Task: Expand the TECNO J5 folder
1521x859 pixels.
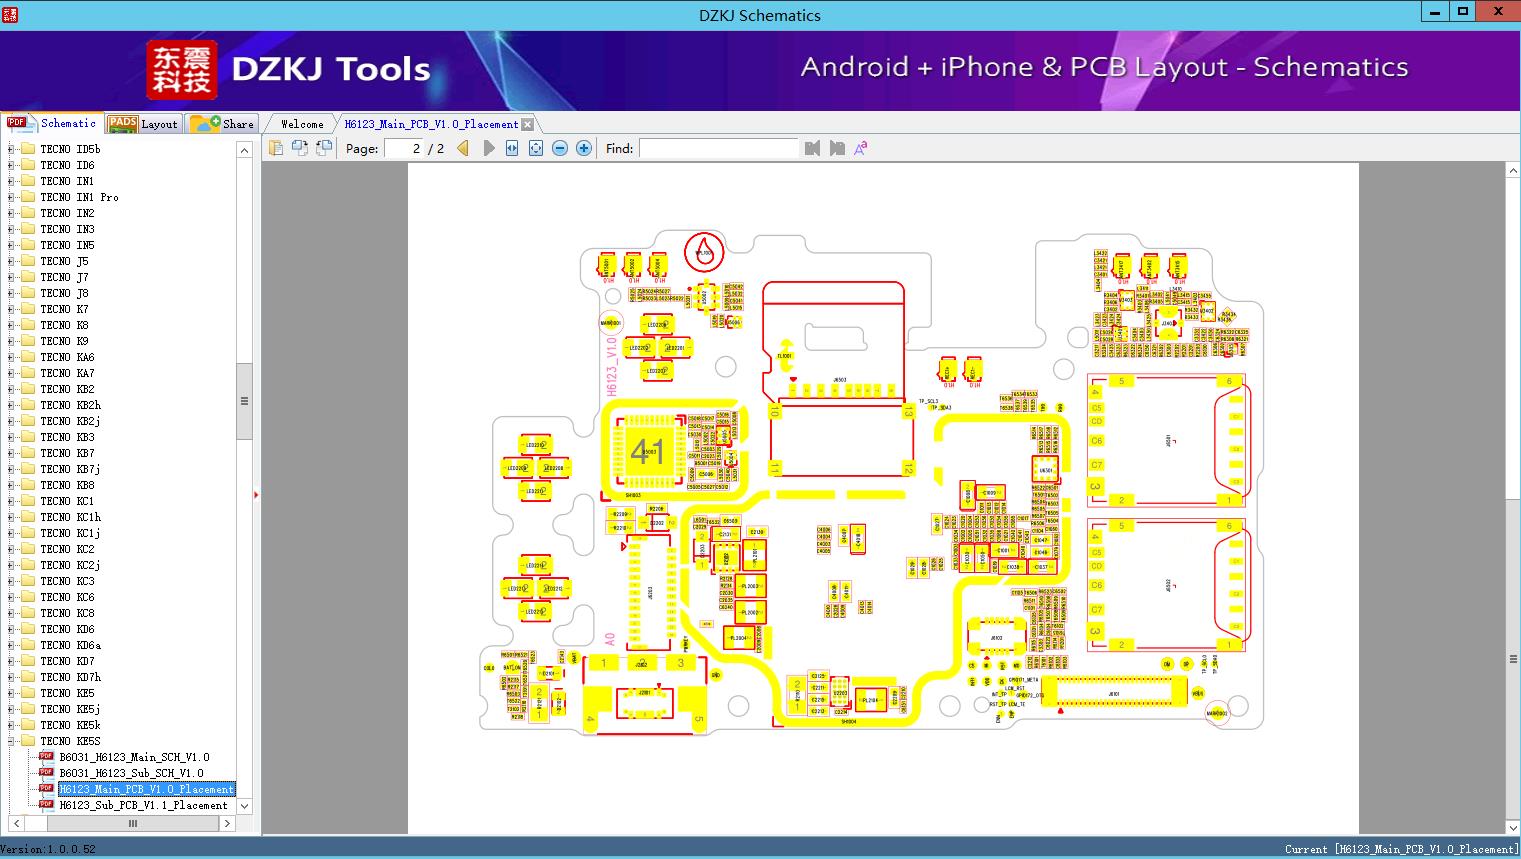Action: tap(11, 261)
